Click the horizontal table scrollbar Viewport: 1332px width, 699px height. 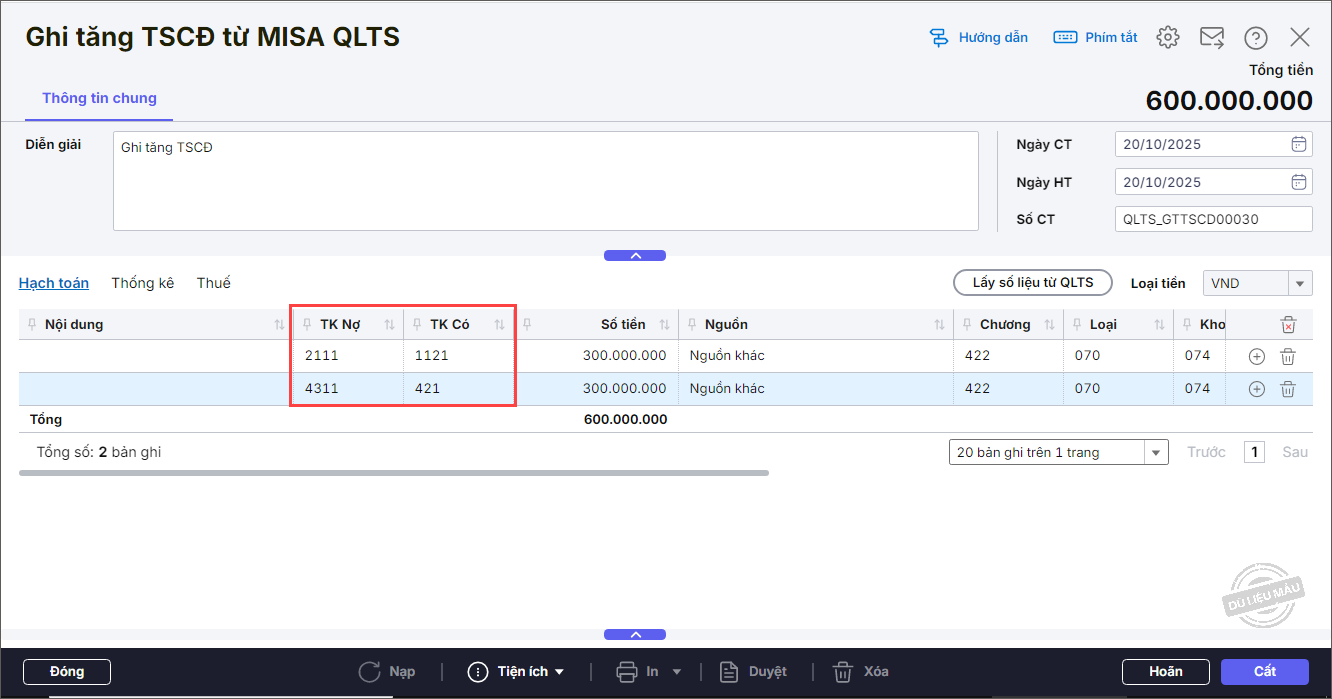coord(394,473)
